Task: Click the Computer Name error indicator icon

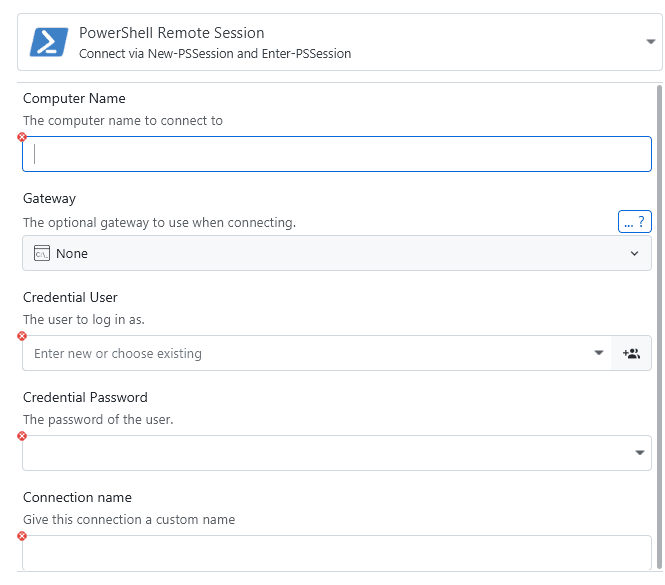Action: (x=22, y=137)
